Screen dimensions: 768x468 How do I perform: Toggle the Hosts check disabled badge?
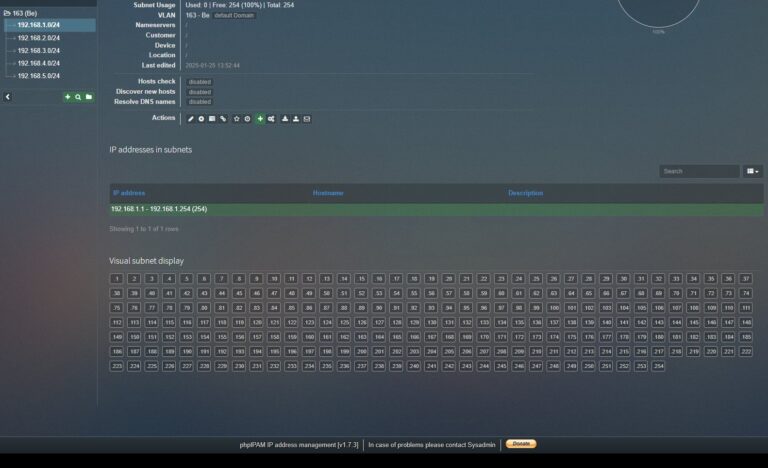coord(199,82)
